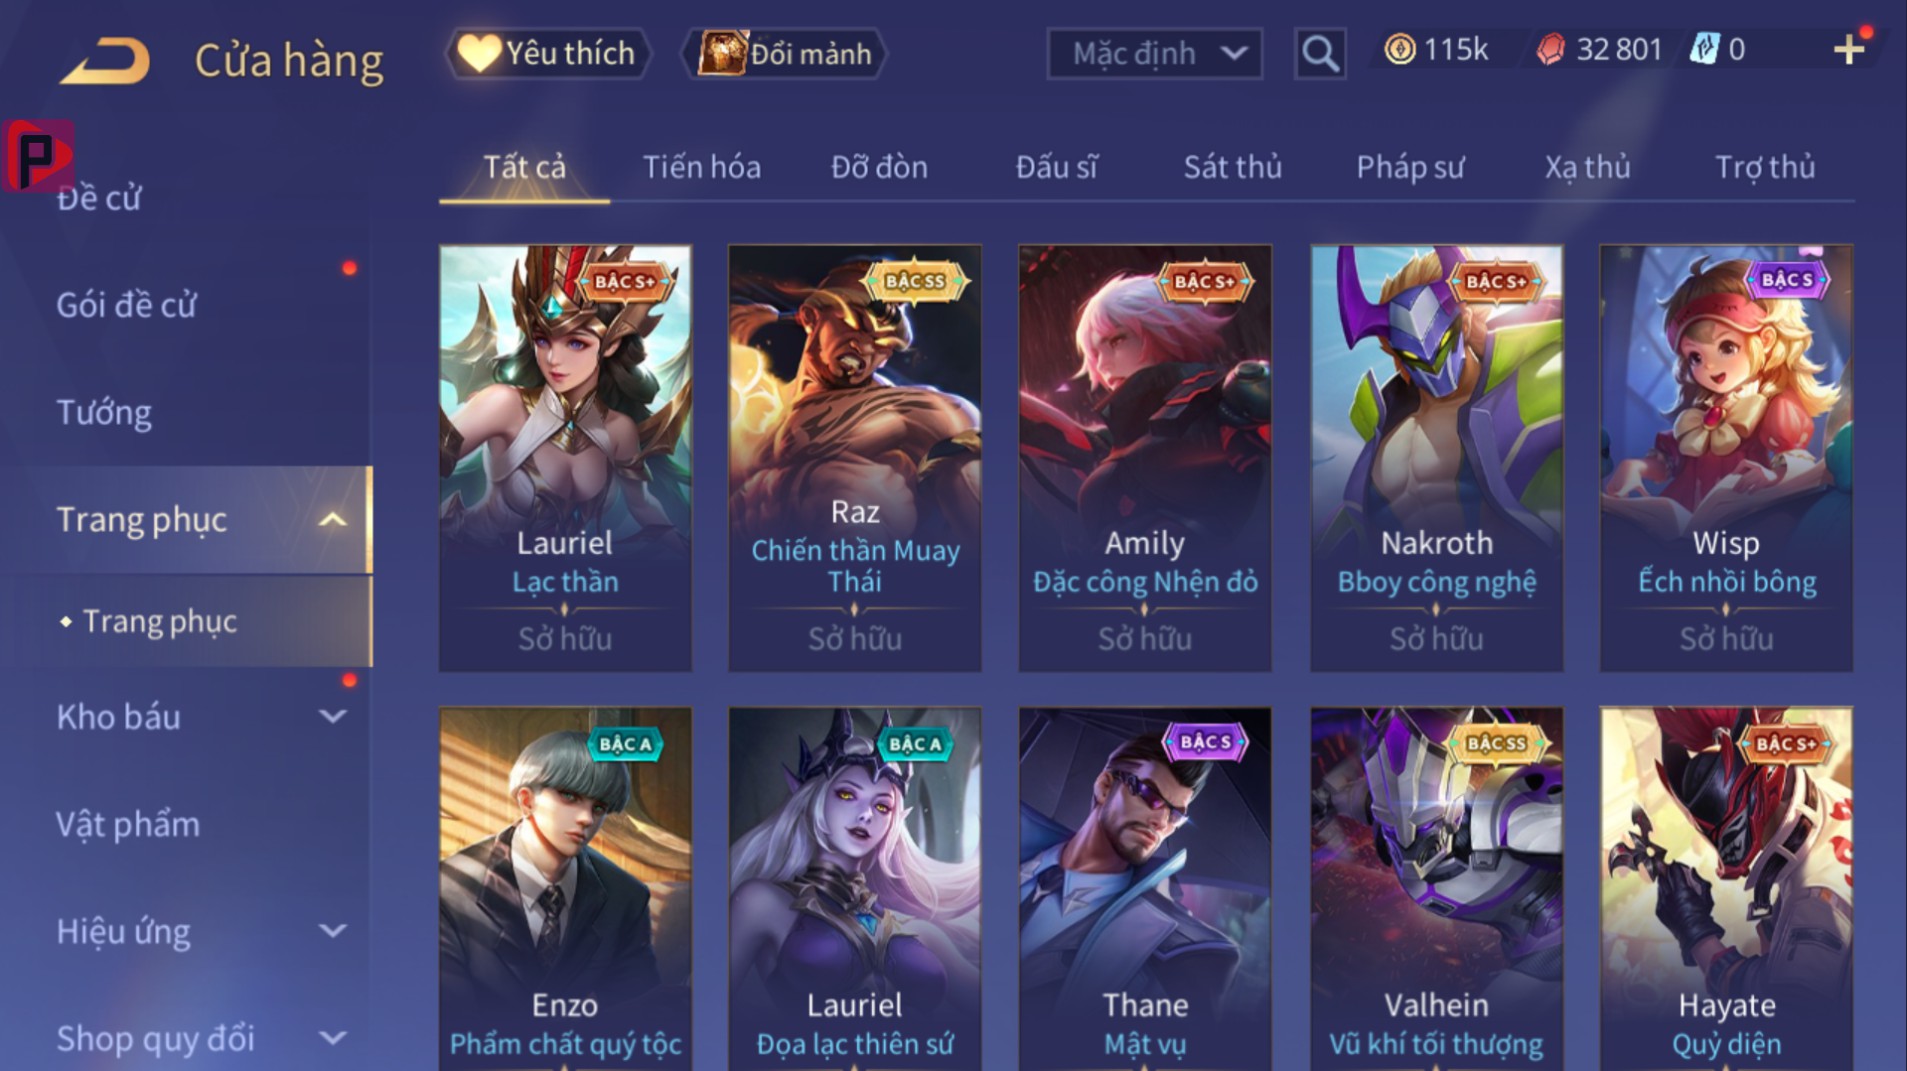Viewport: 1907px width, 1071px height.
Task: Expand the Hiệu ứng sidebar section
Action: tap(332, 931)
